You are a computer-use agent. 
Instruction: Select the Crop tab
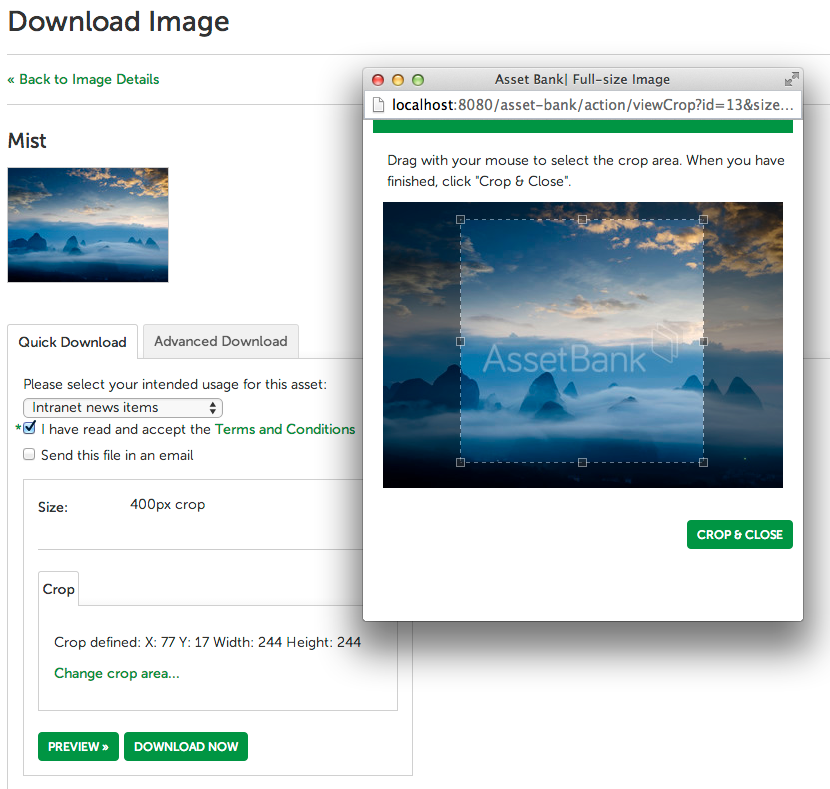[58, 589]
